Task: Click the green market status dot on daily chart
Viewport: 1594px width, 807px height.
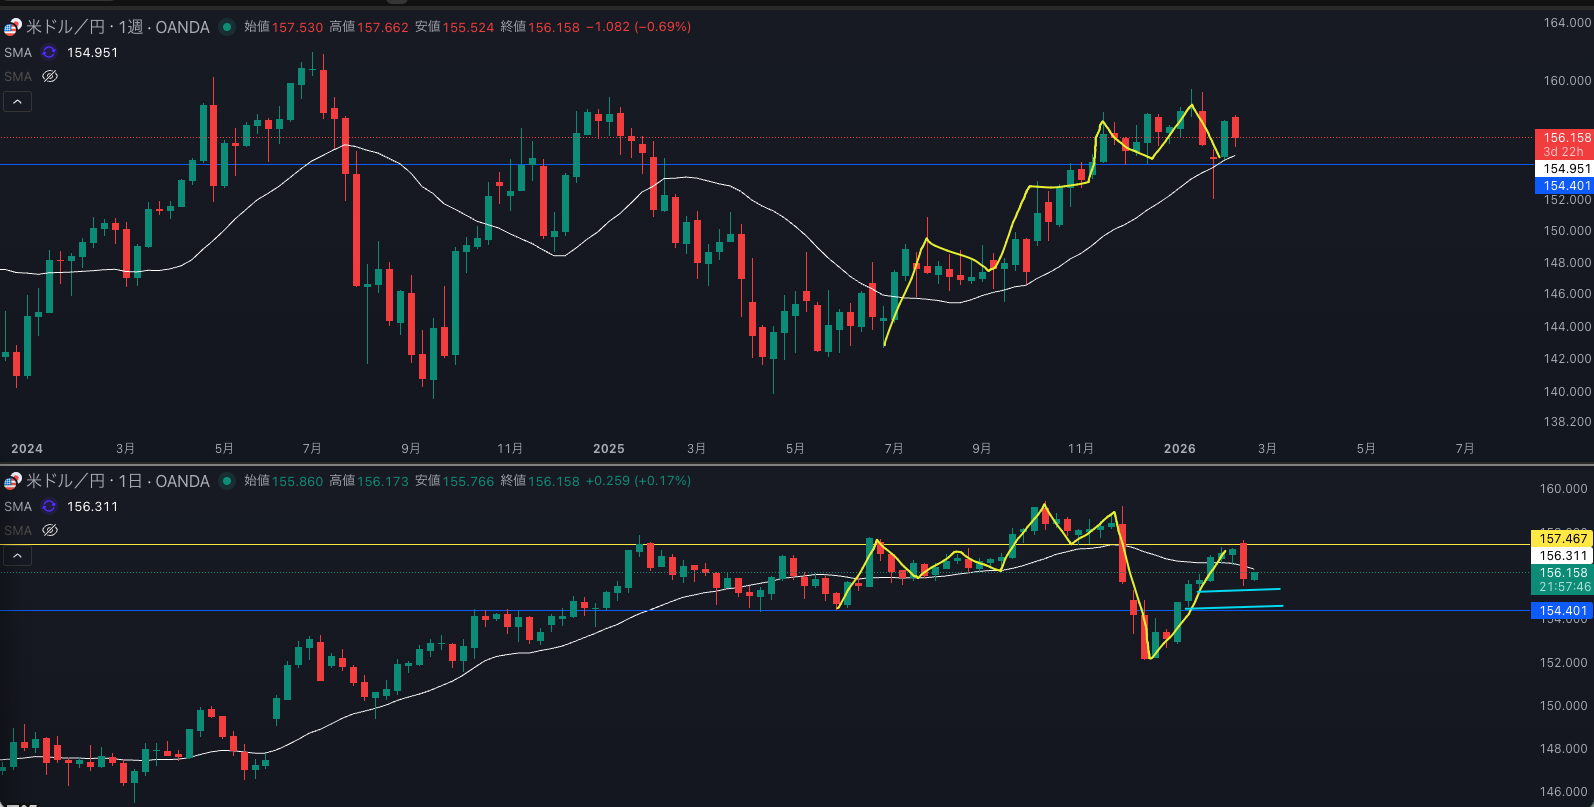Action: click(228, 481)
